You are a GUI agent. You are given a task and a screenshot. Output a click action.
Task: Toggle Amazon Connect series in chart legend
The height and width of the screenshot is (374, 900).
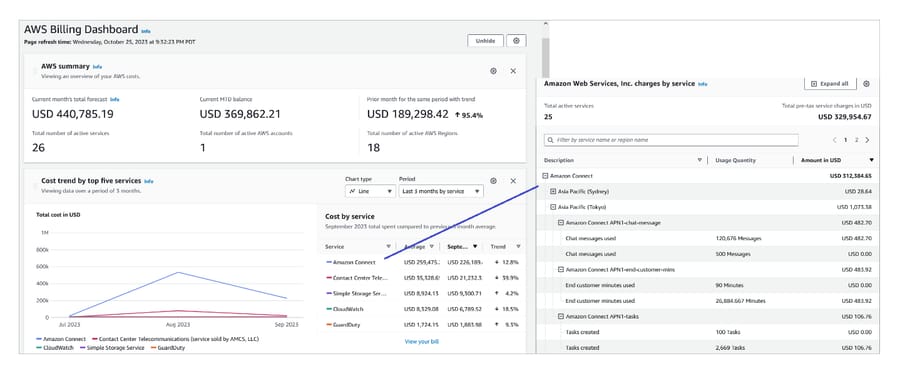[x=61, y=339]
